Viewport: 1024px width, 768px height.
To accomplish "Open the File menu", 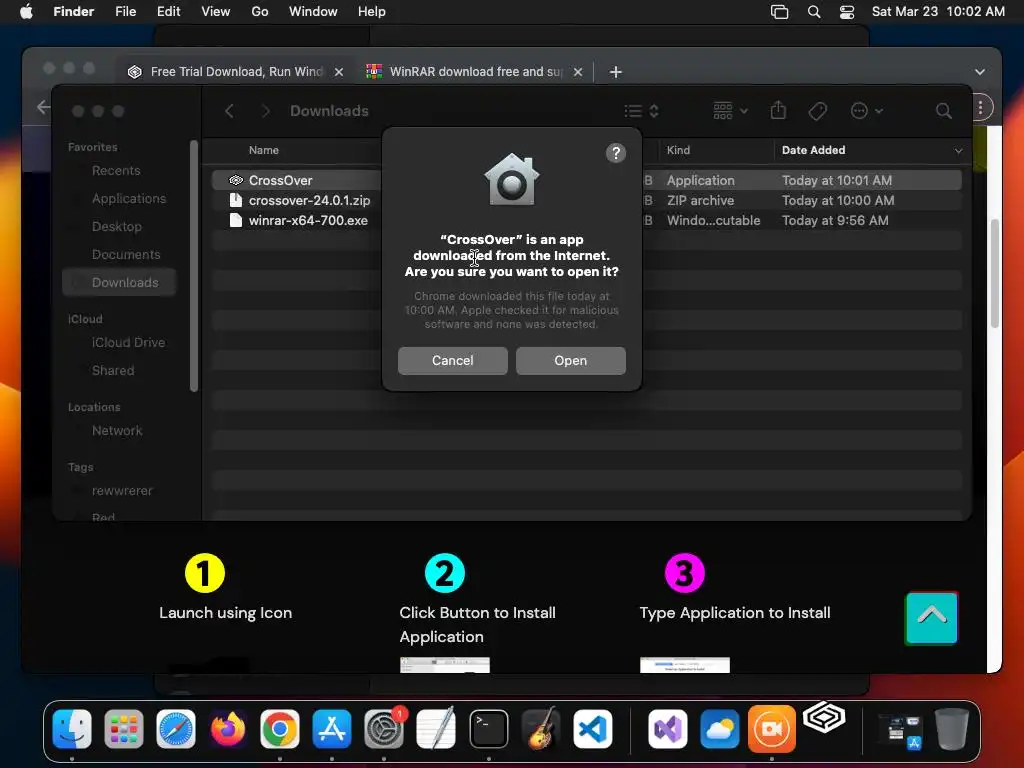I will (x=125, y=12).
